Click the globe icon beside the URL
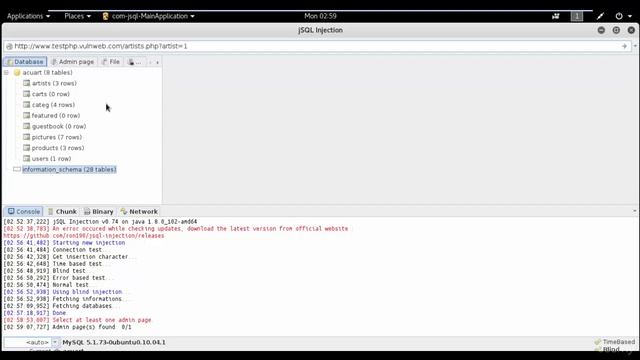The width and height of the screenshot is (640, 360). tap(9, 47)
